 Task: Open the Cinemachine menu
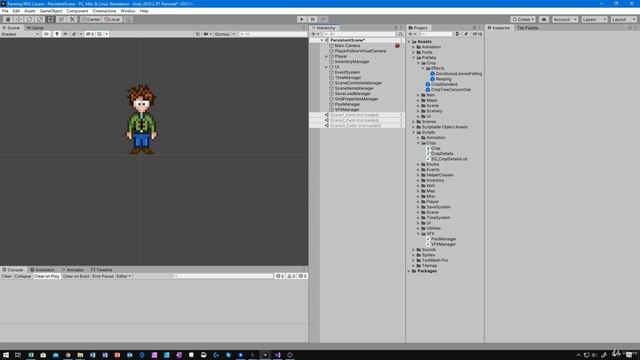[x=104, y=11]
